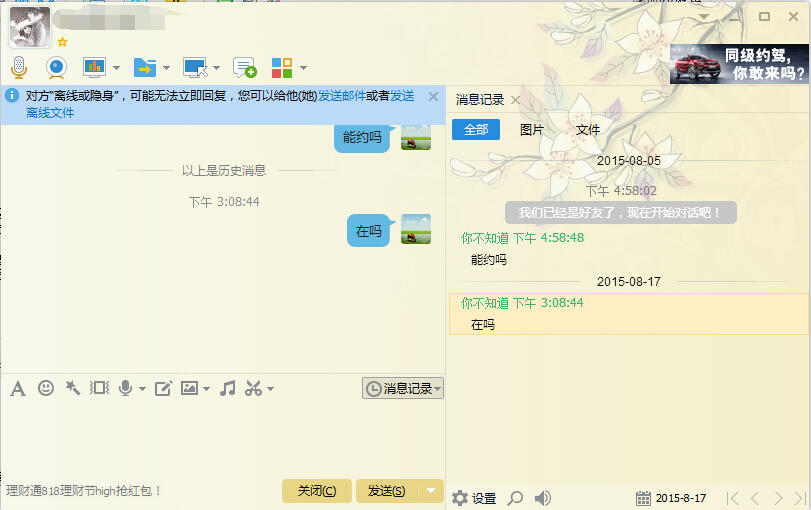
Task: Click the 能约吗 chat bubble
Action: (x=362, y=138)
